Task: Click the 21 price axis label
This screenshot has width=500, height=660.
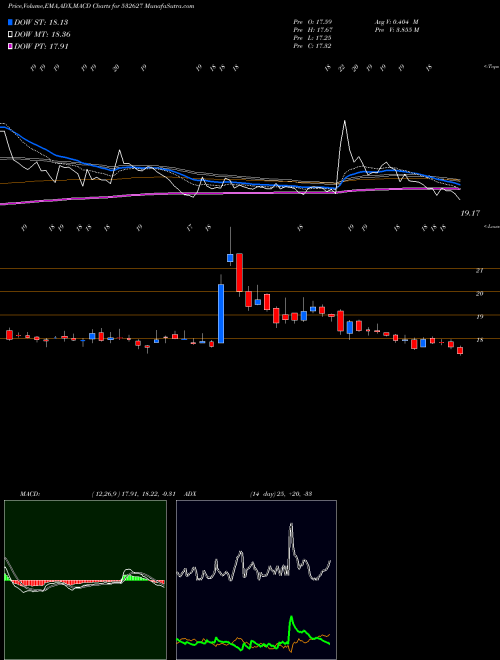Action: click(x=479, y=271)
